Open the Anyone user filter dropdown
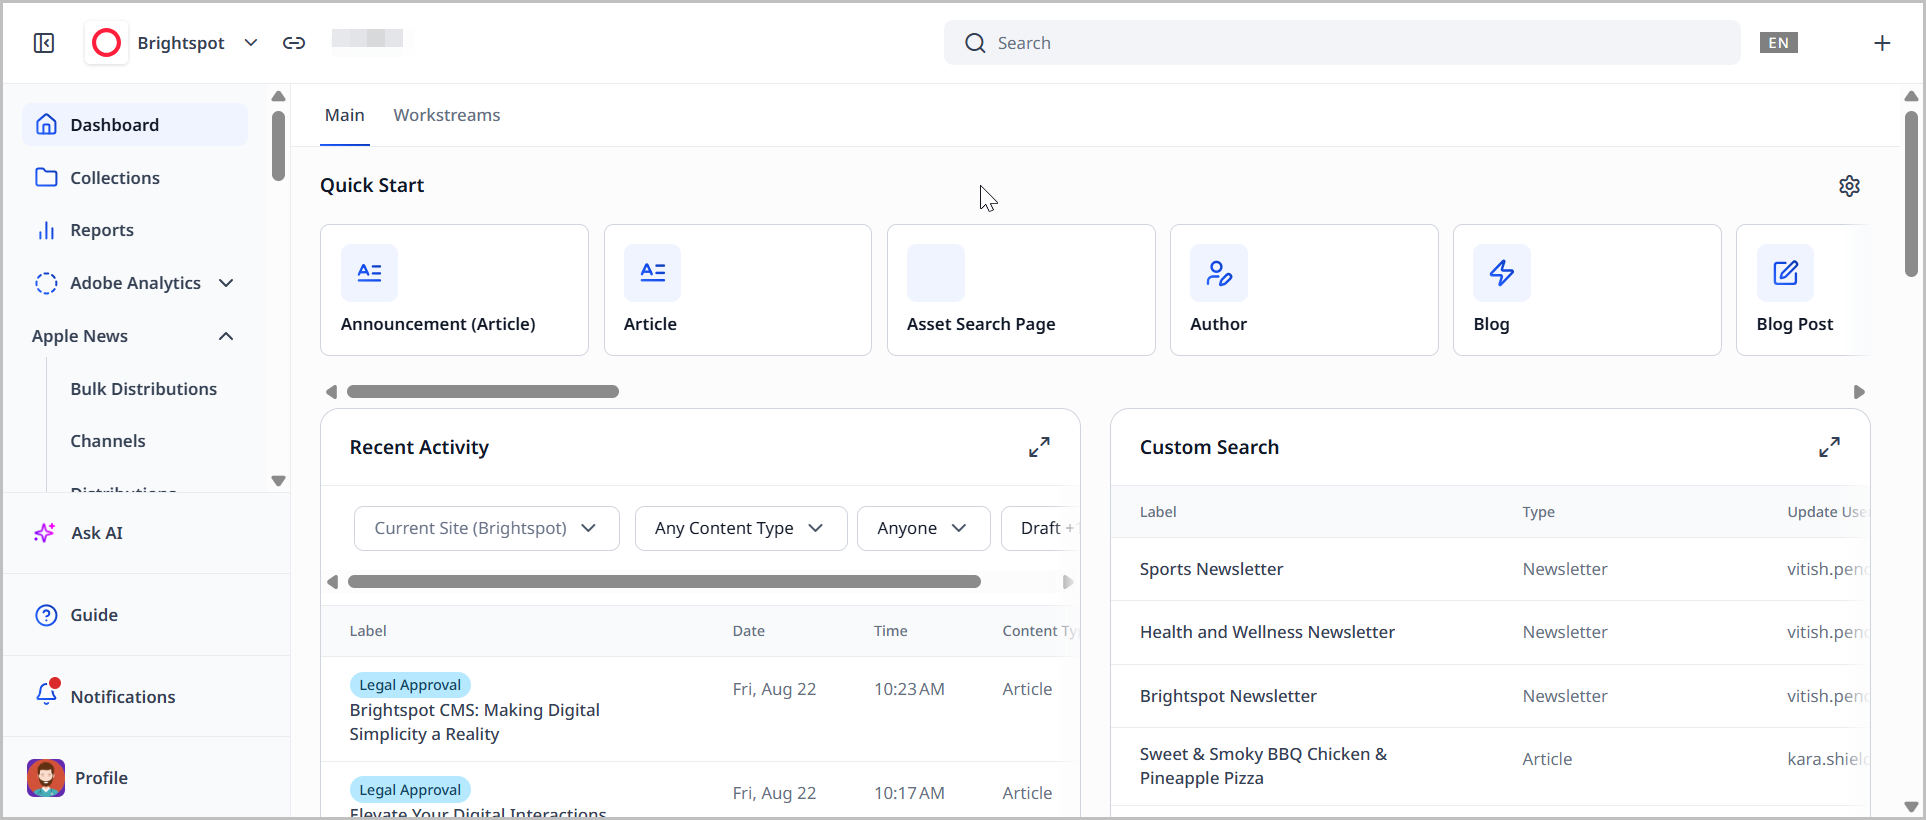The width and height of the screenshot is (1926, 820). pyautogui.click(x=923, y=528)
